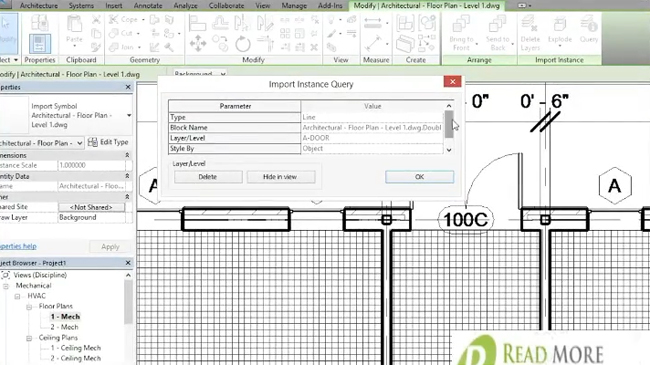Open the Architectural - Floor Plan instance filter dropdown
650x365 pixels.
point(80,143)
